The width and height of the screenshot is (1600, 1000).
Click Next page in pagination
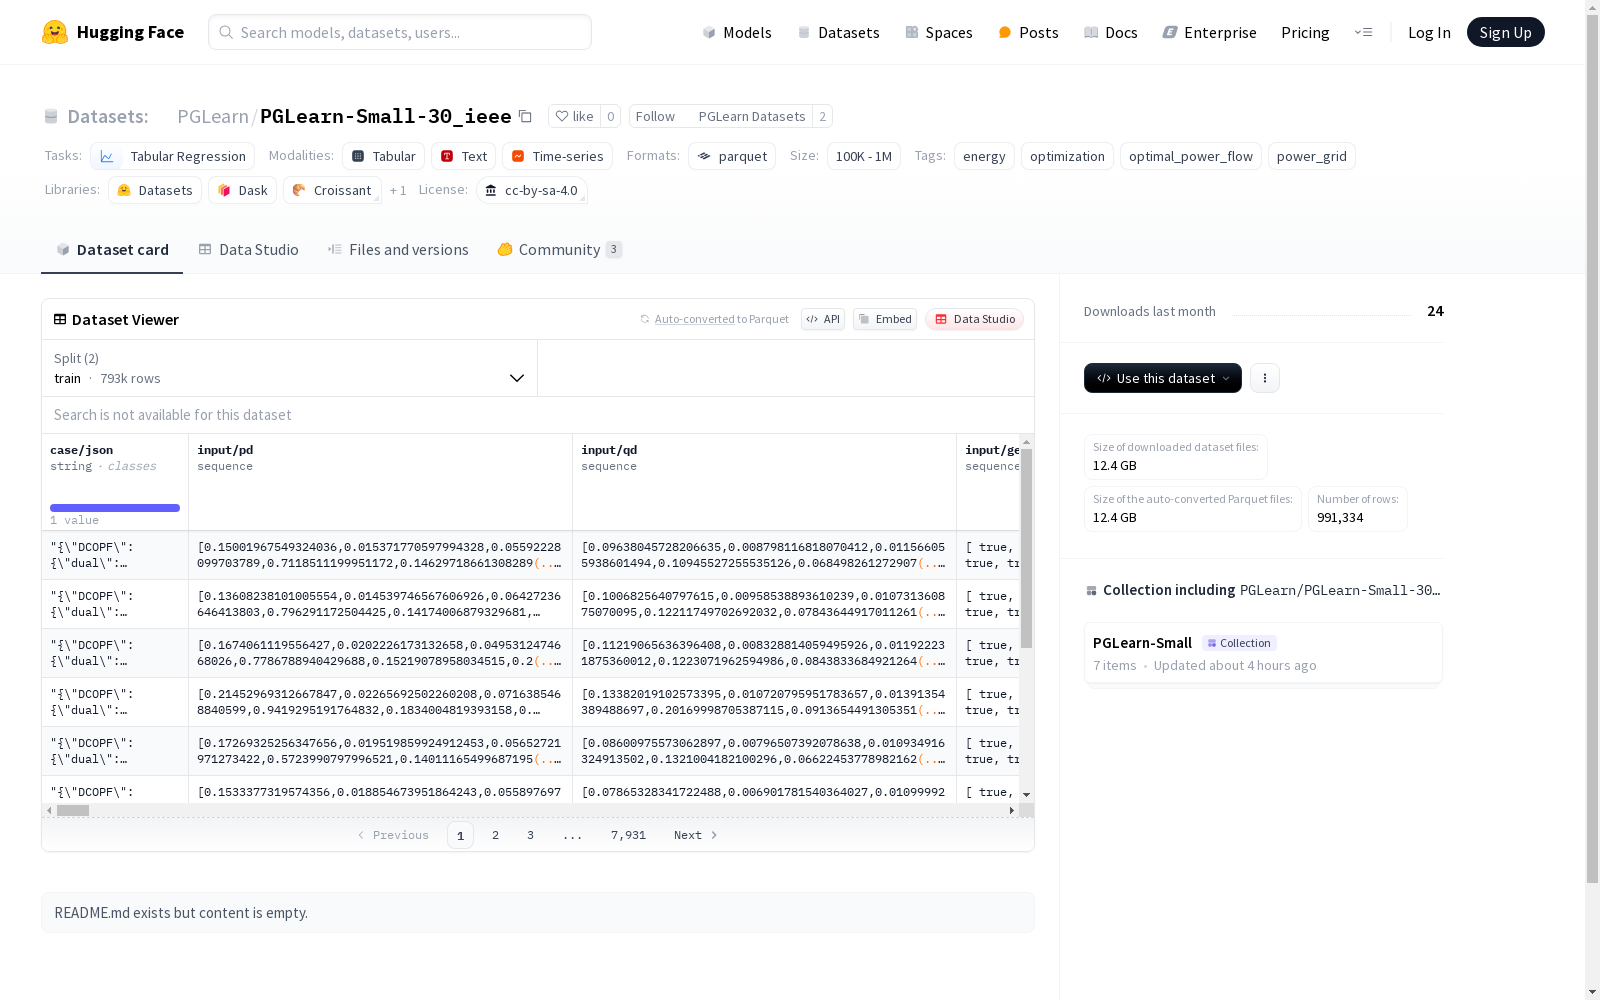[x=696, y=835]
